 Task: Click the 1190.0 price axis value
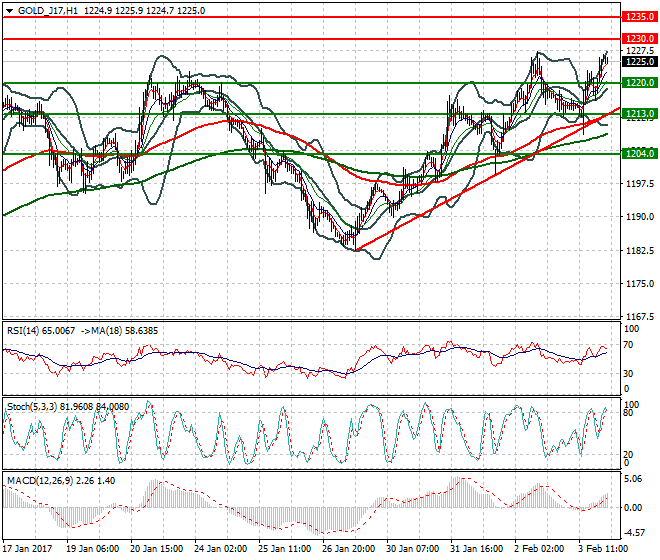[x=640, y=217]
